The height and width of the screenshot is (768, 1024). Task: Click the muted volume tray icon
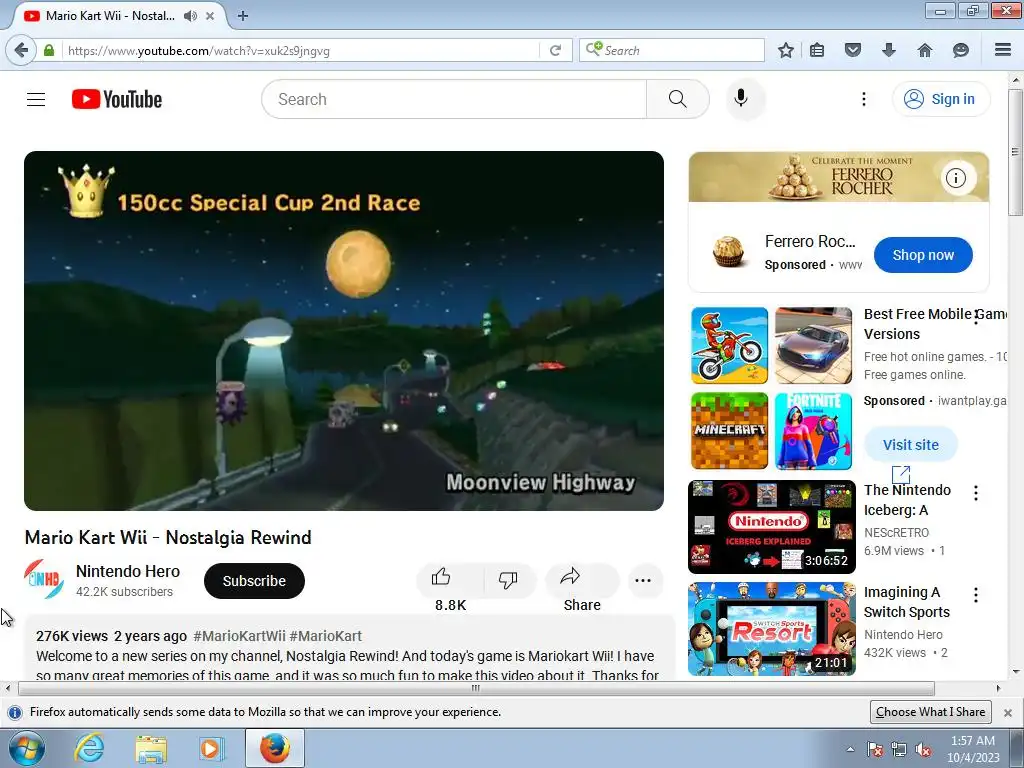tap(923, 750)
